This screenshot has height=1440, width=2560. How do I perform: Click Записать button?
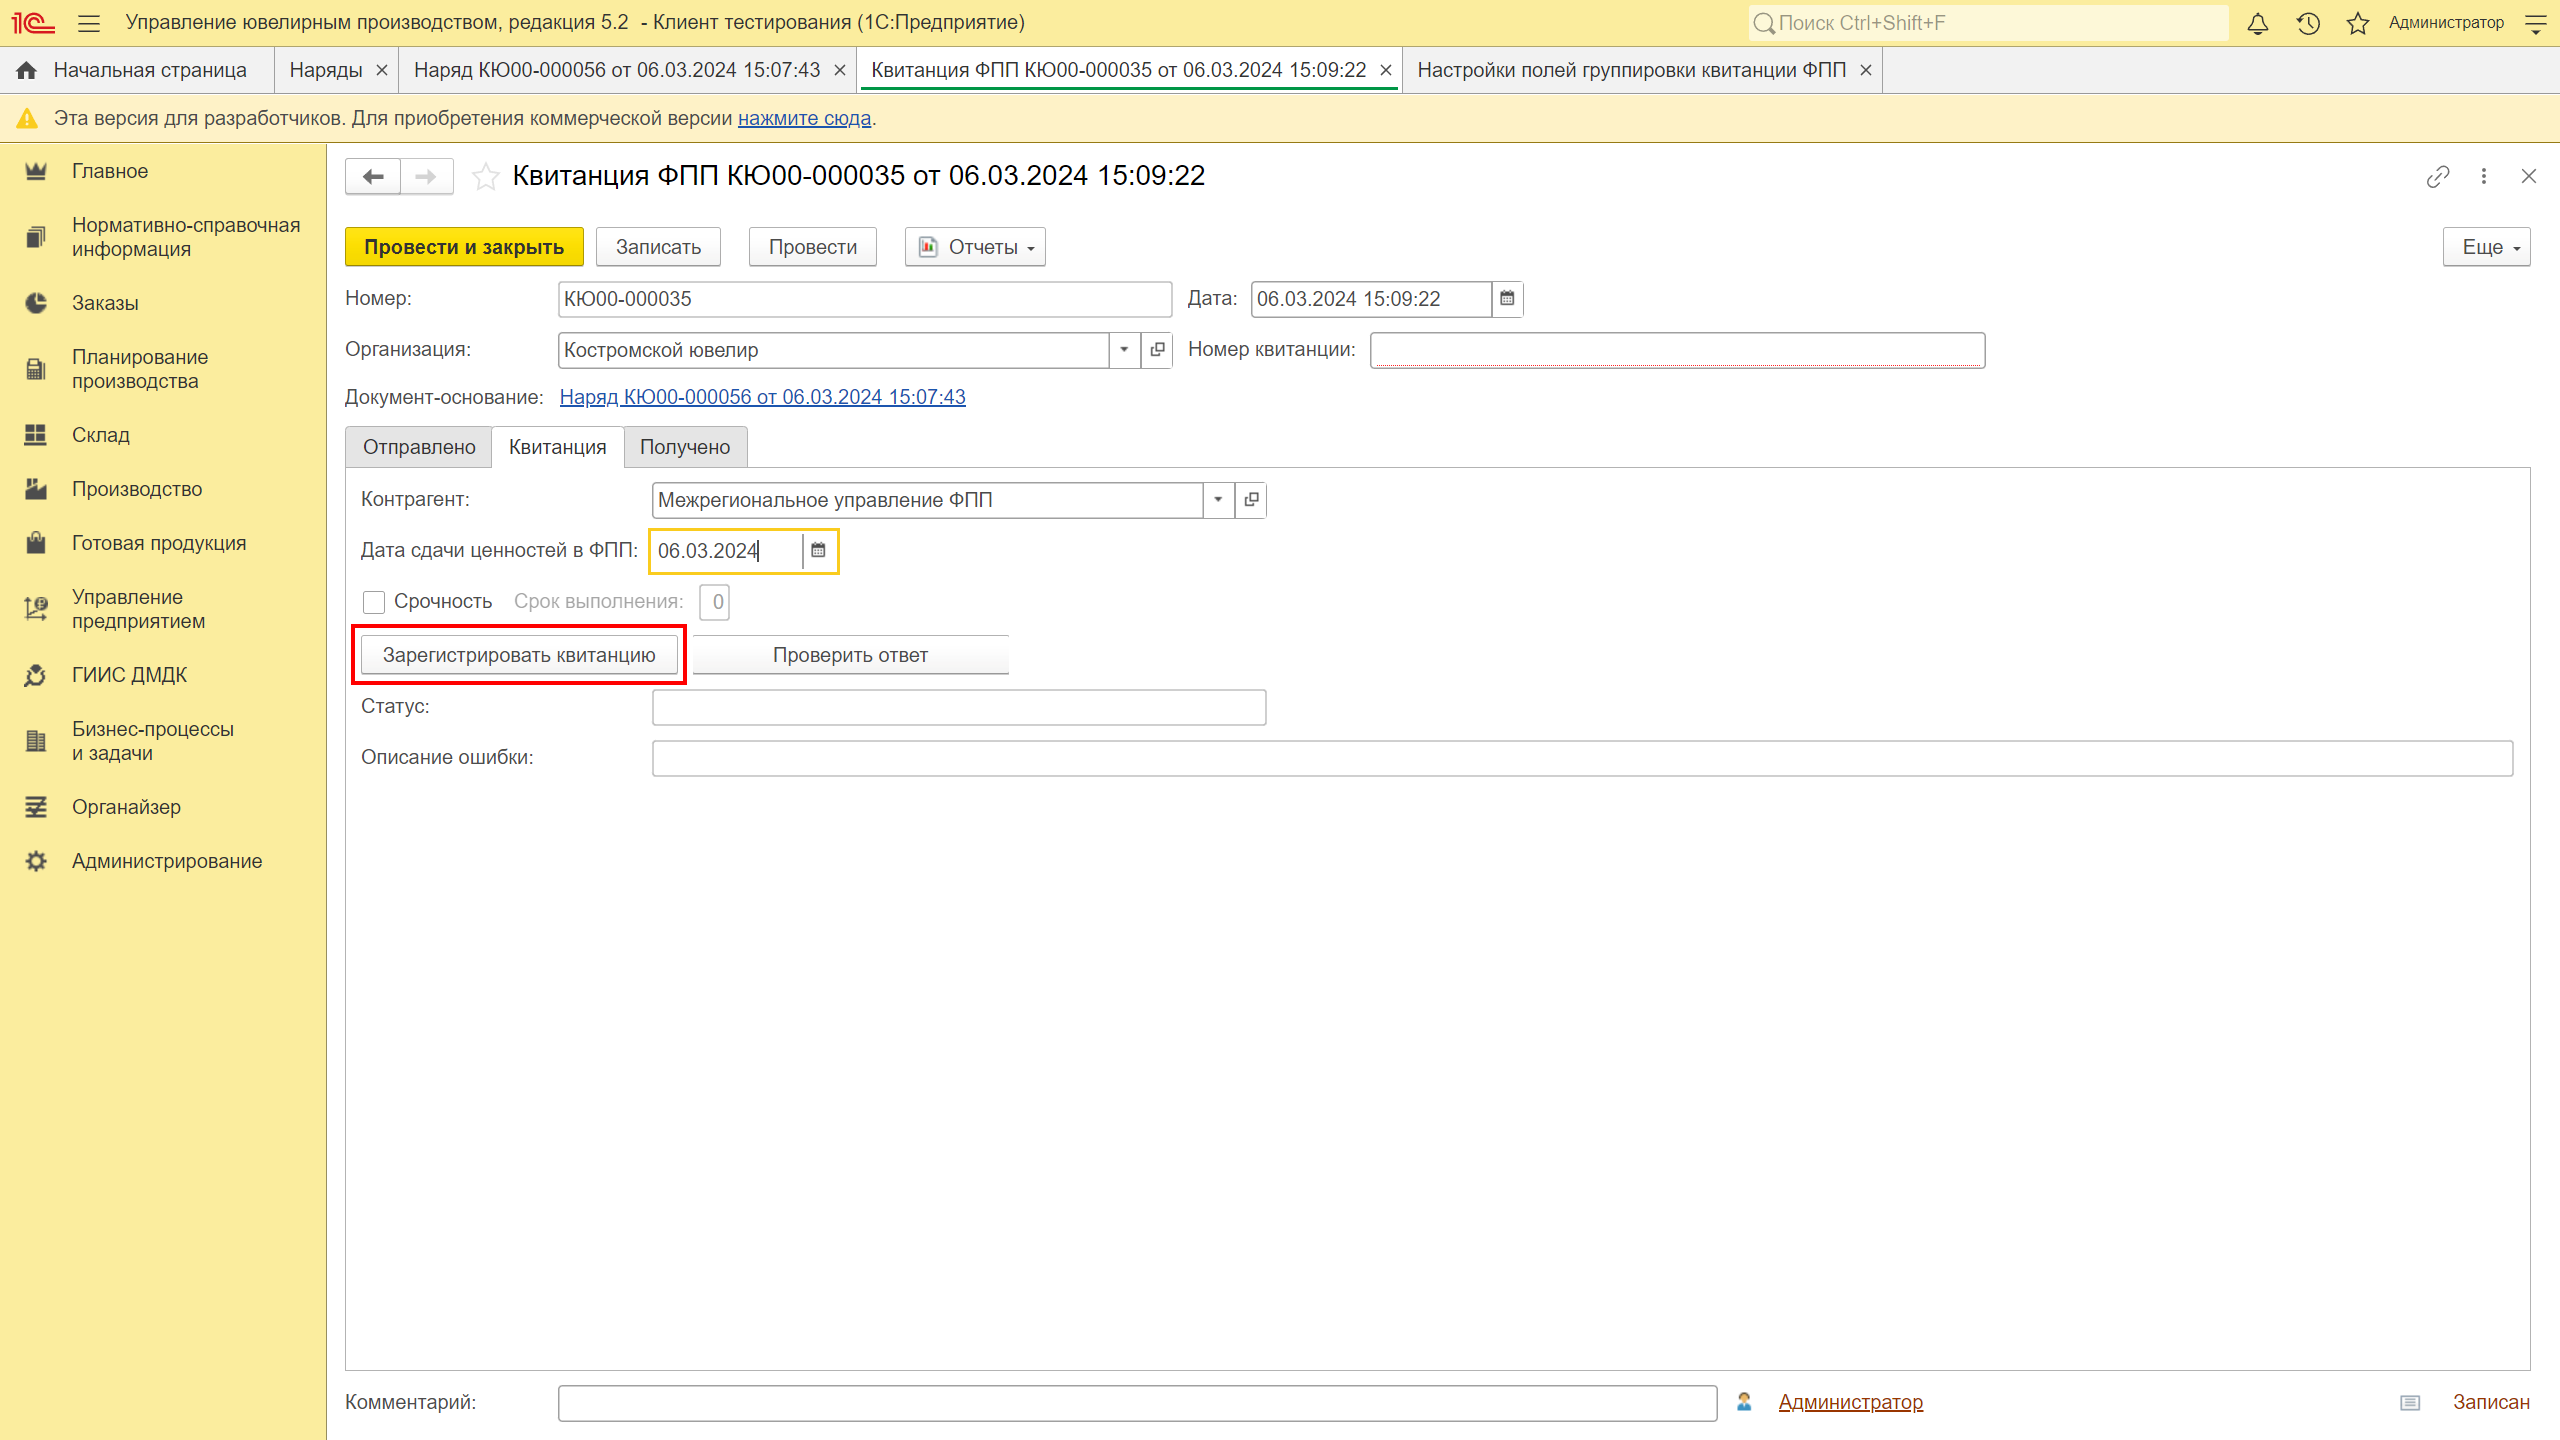click(658, 247)
